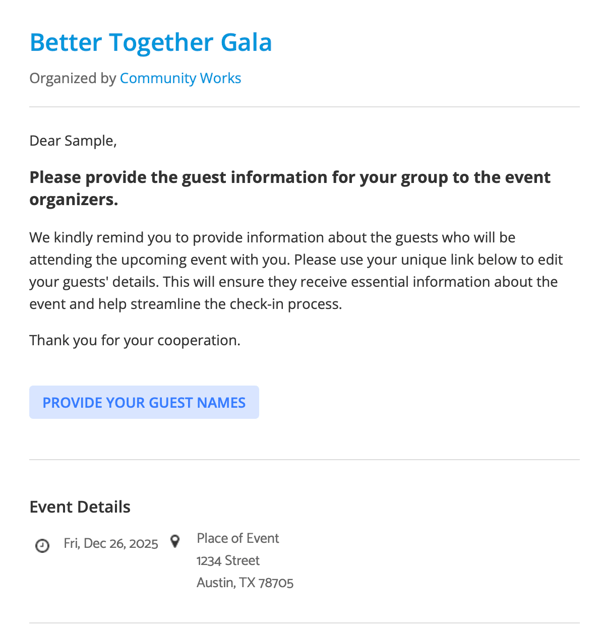The width and height of the screenshot is (600, 629).
Task: Click the location pin icon
Action: pos(175,541)
